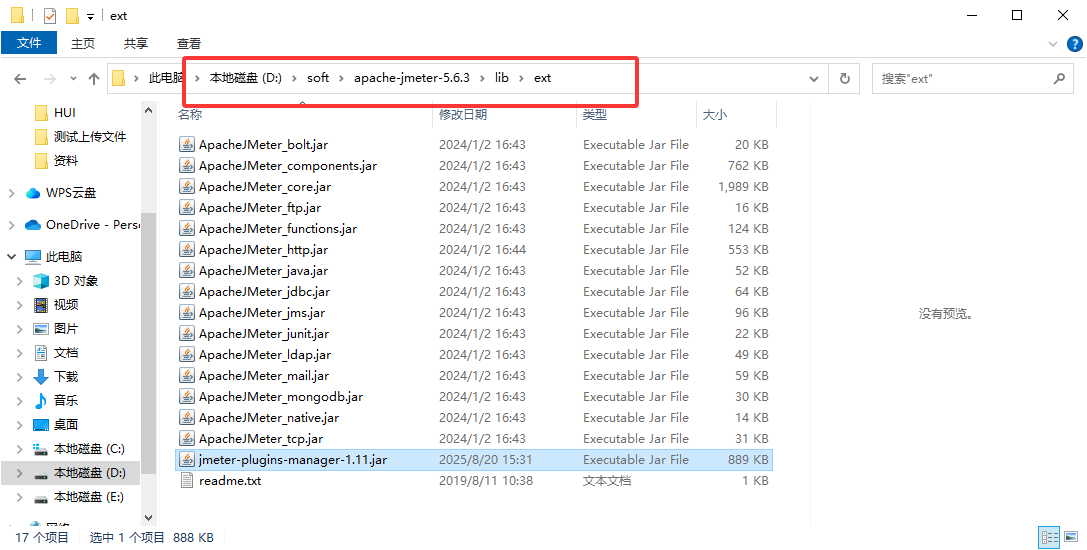Expand the WPS云盘 tree node
Screen dimensions: 1087x550
[x=11, y=193]
